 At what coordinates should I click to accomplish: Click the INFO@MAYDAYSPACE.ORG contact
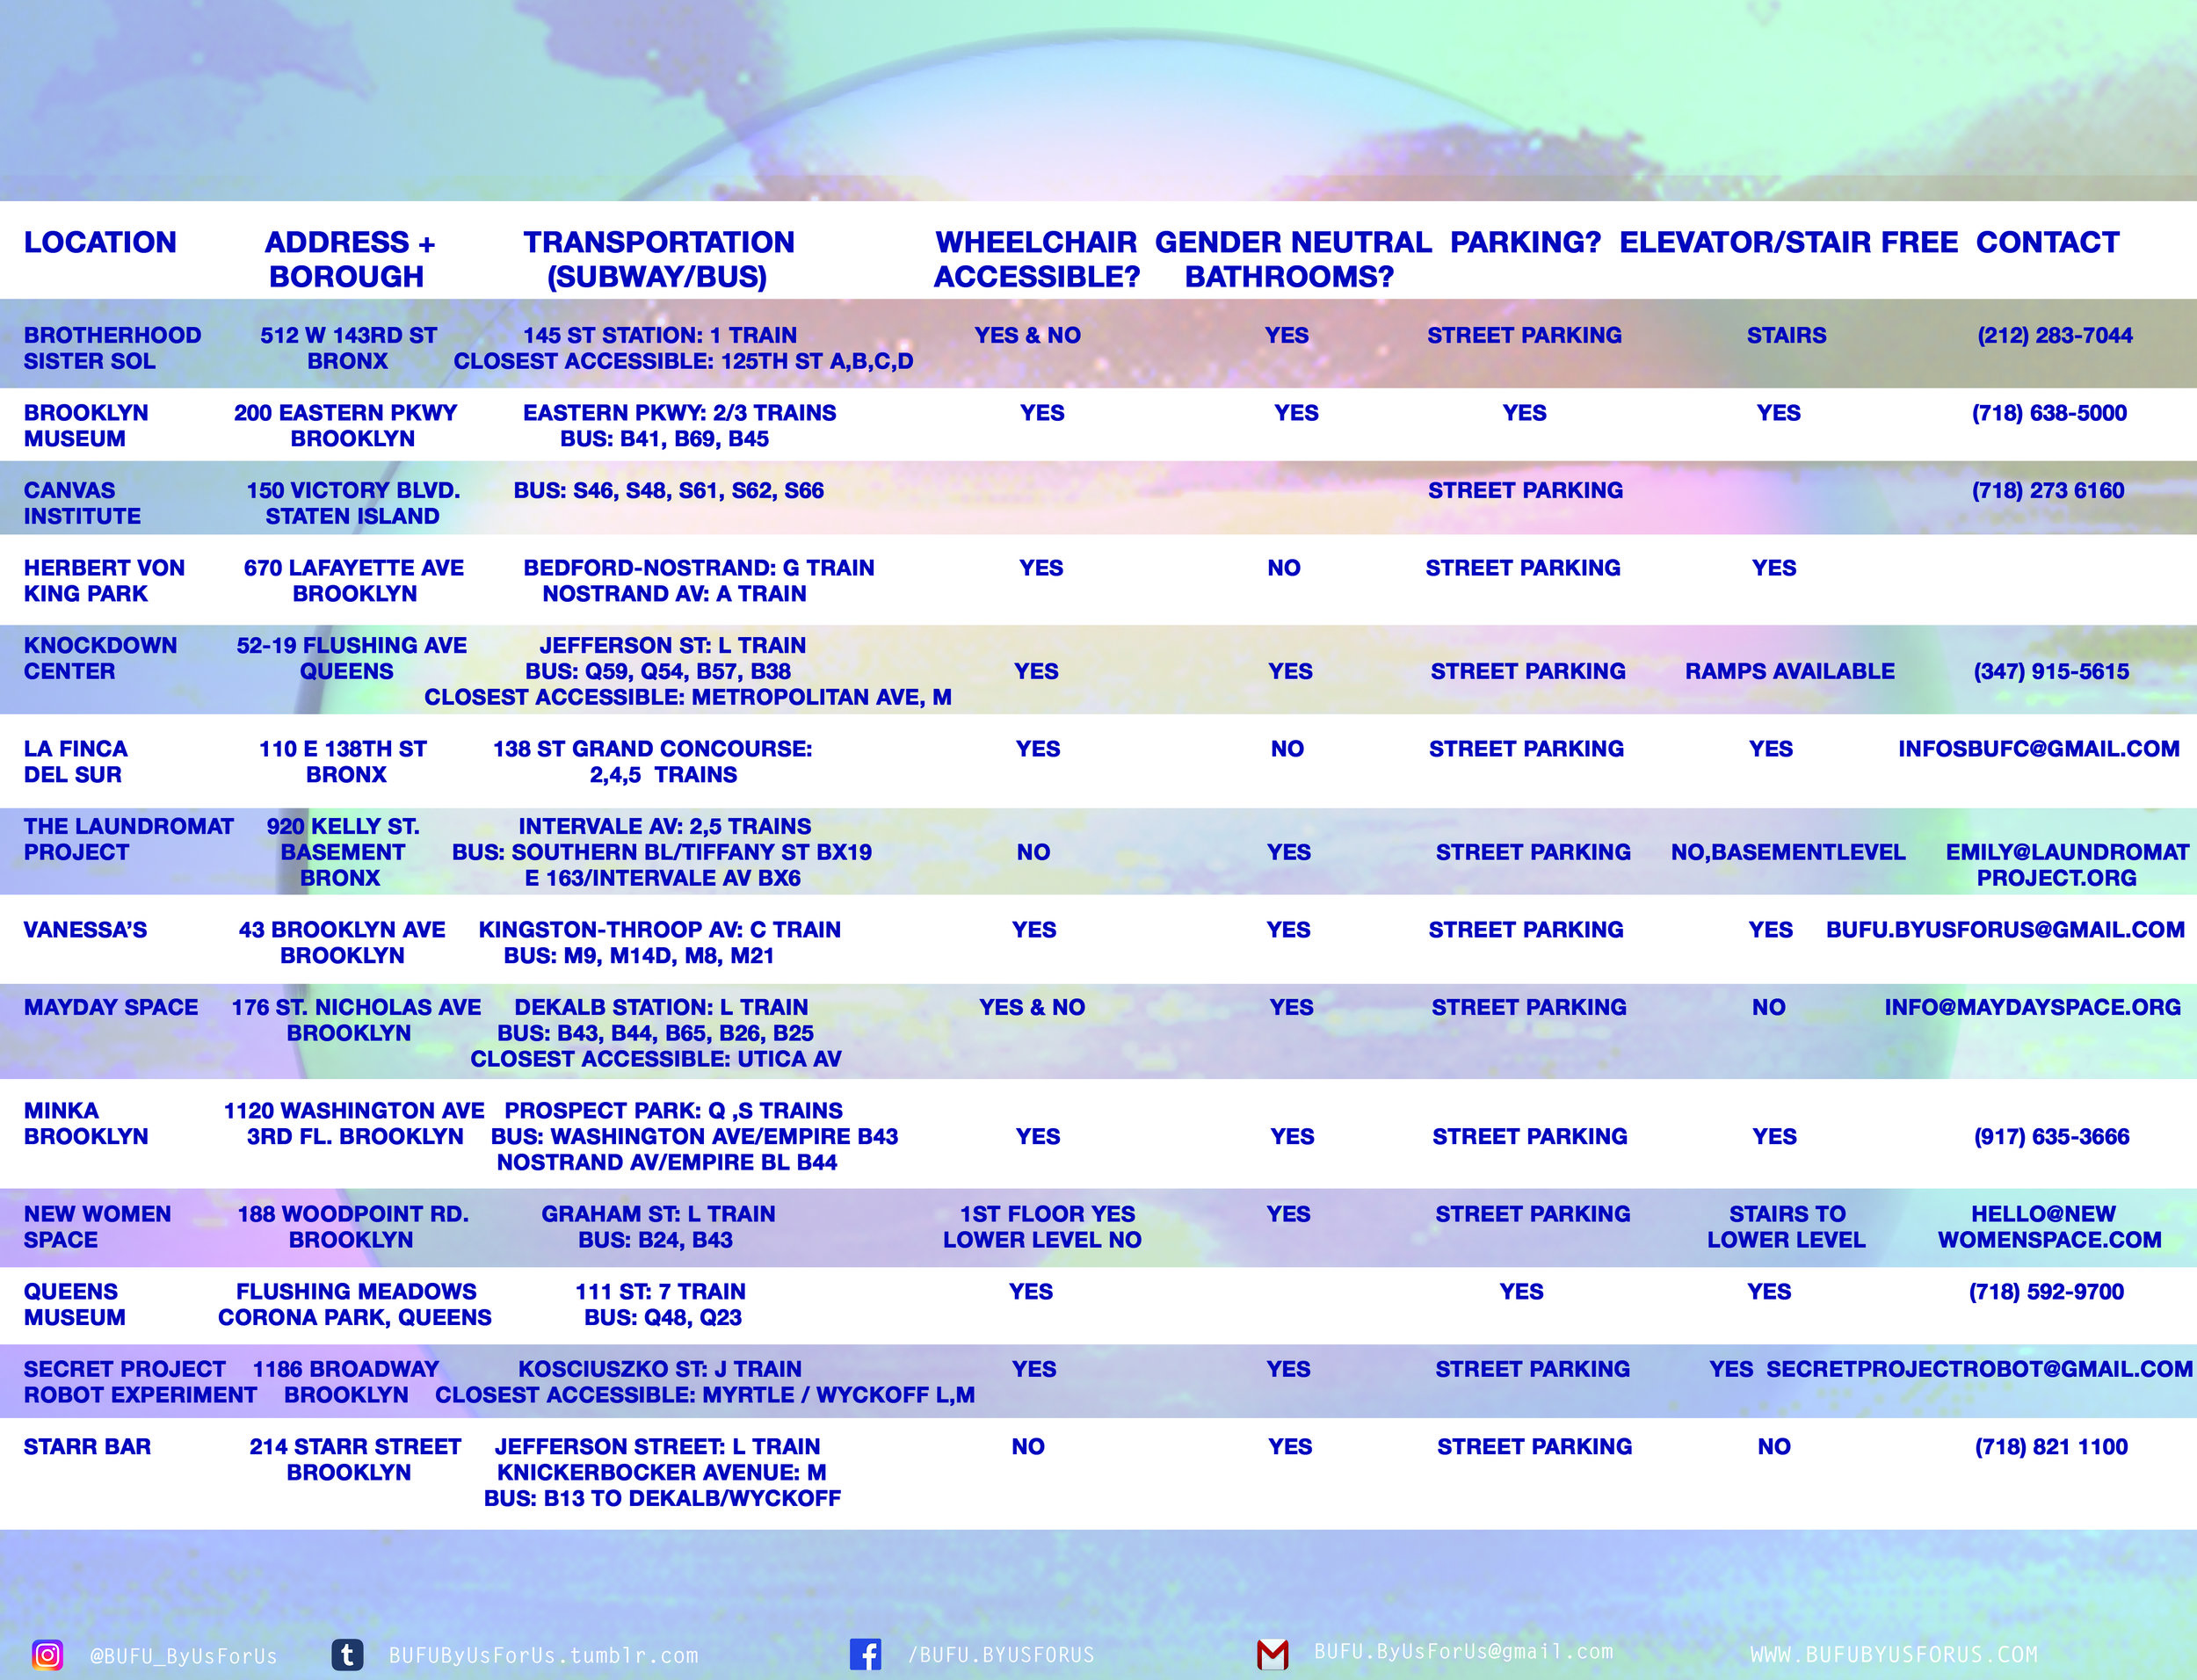[2033, 1007]
